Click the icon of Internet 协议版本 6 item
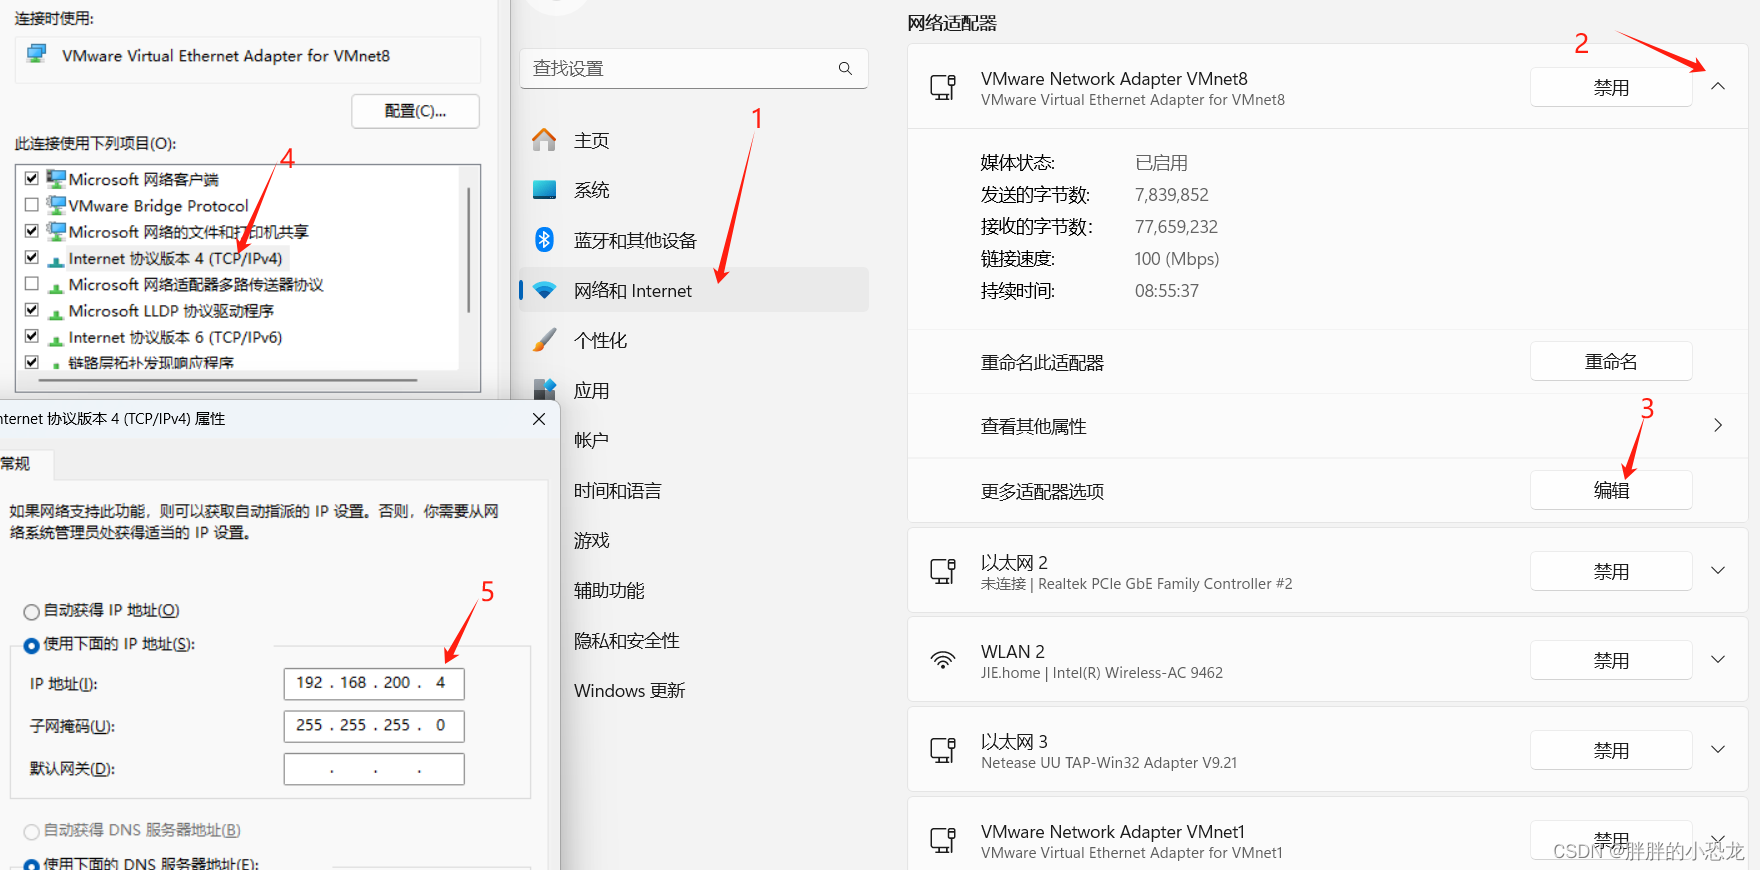The image size is (1760, 870). pos(56,339)
